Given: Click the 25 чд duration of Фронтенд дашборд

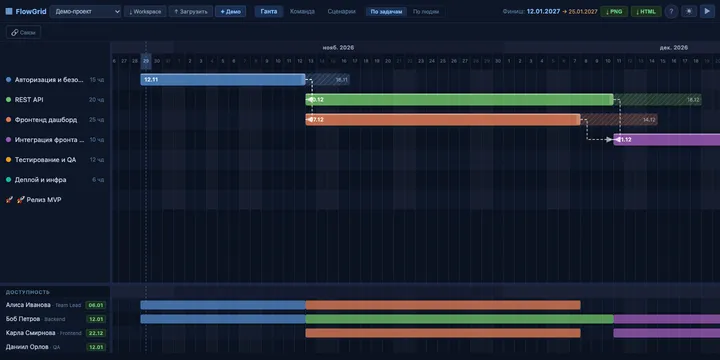Looking at the screenshot, I should click(97, 120).
